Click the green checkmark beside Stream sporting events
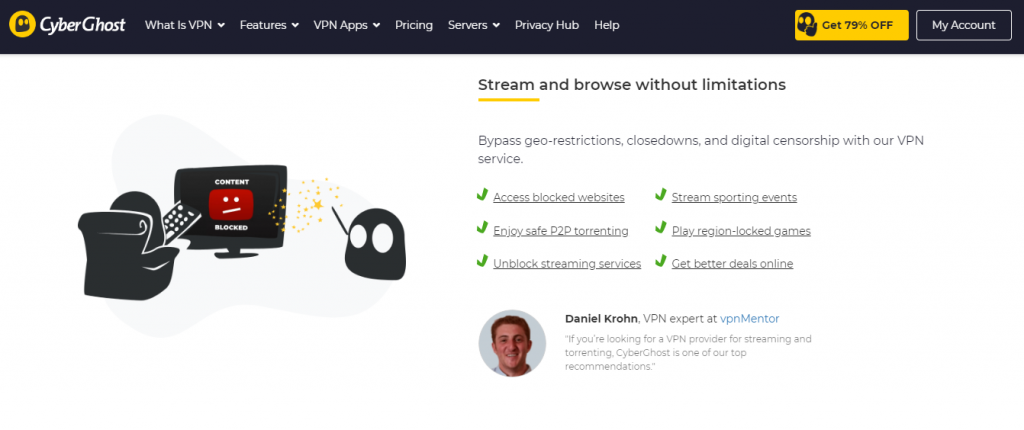This screenshot has width=1024, height=430. [660, 194]
